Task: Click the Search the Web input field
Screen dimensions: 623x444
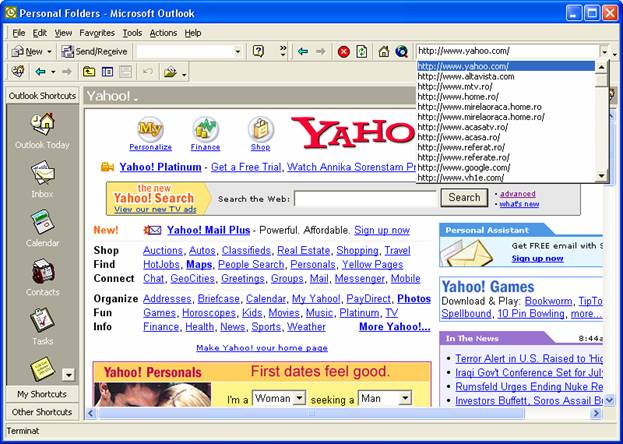Action: (365, 198)
